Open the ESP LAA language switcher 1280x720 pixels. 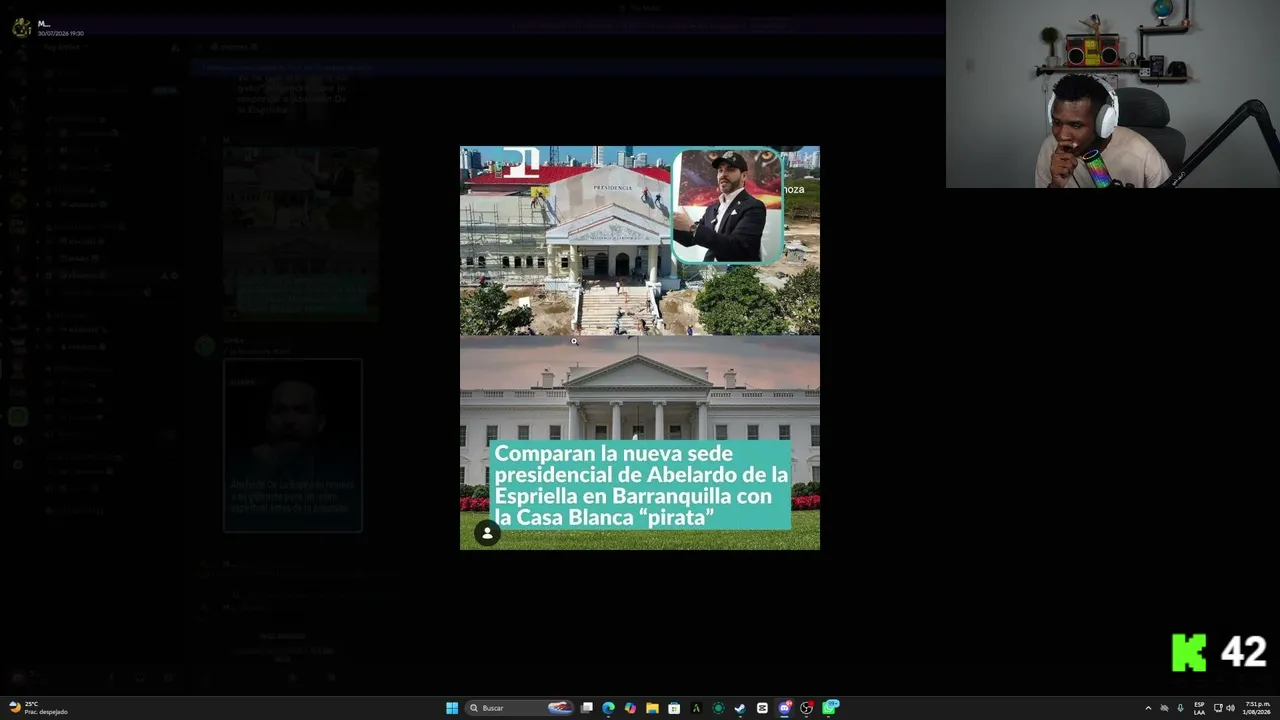coord(1199,708)
